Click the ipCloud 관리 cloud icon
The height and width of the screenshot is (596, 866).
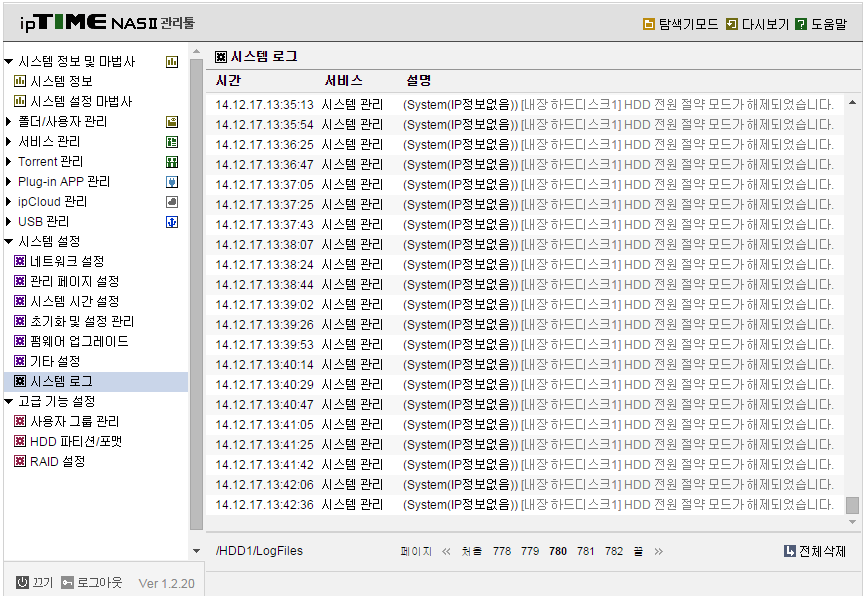(172, 202)
